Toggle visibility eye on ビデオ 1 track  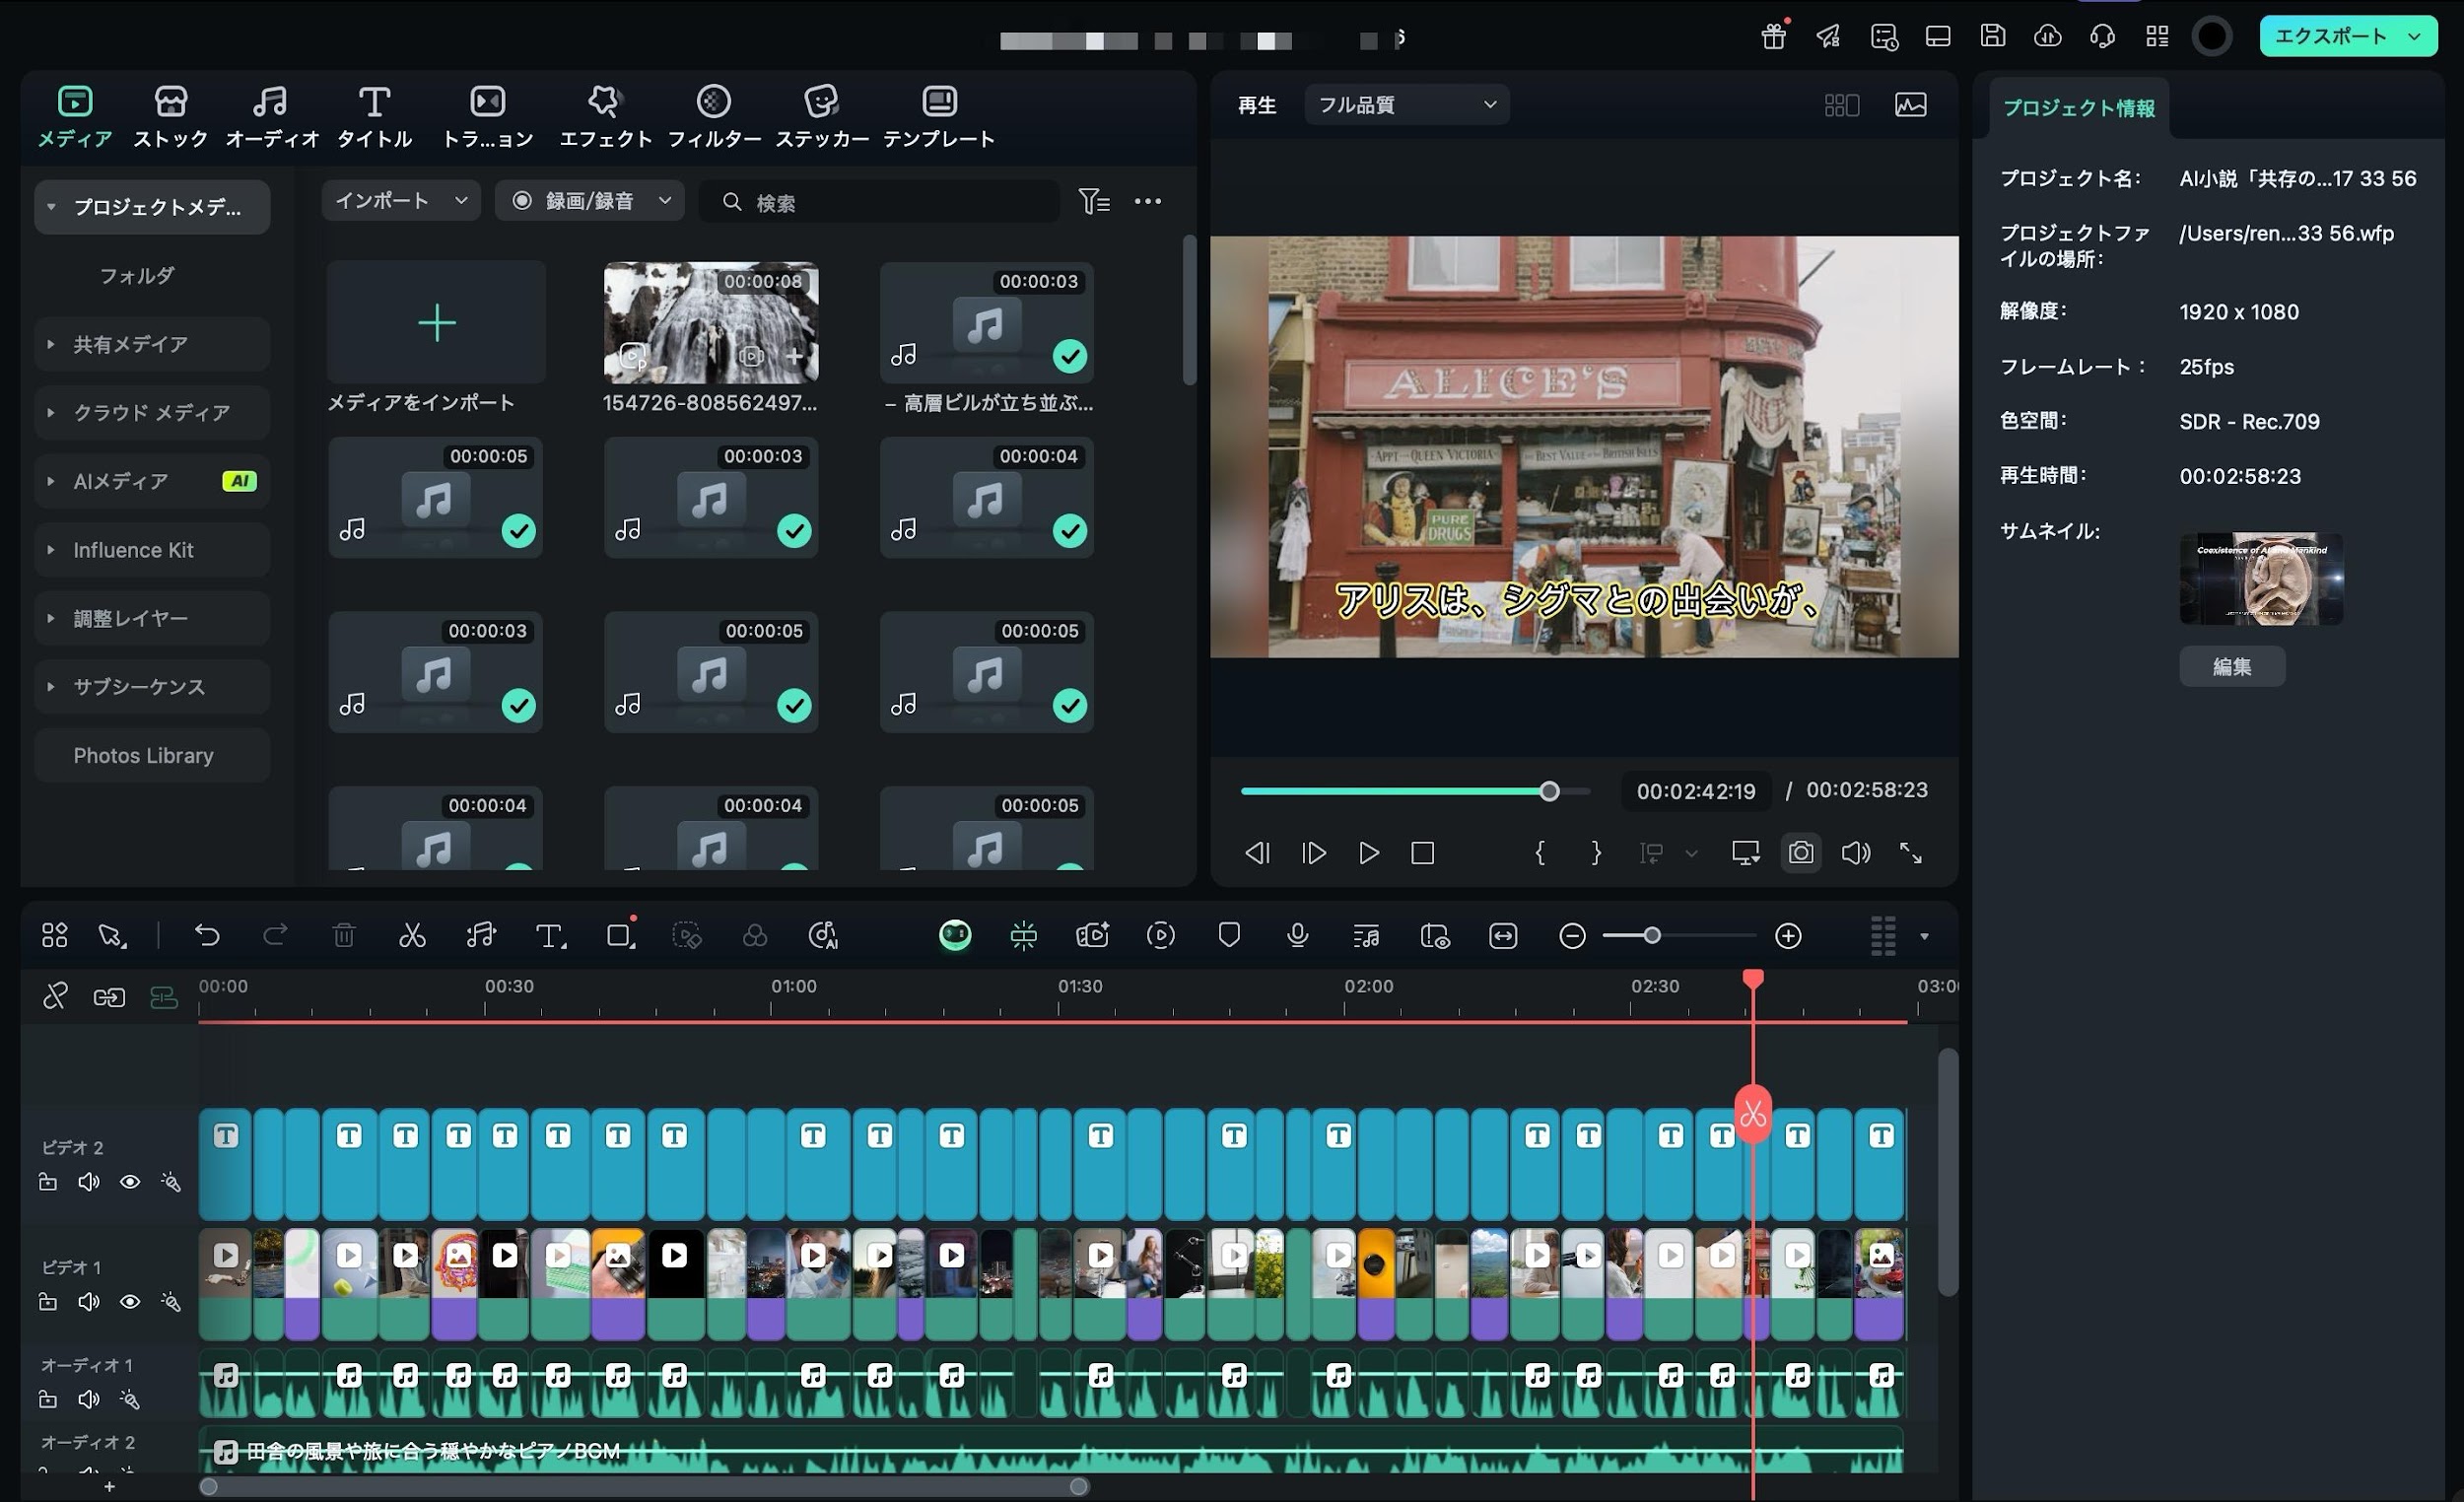click(130, 1302)
